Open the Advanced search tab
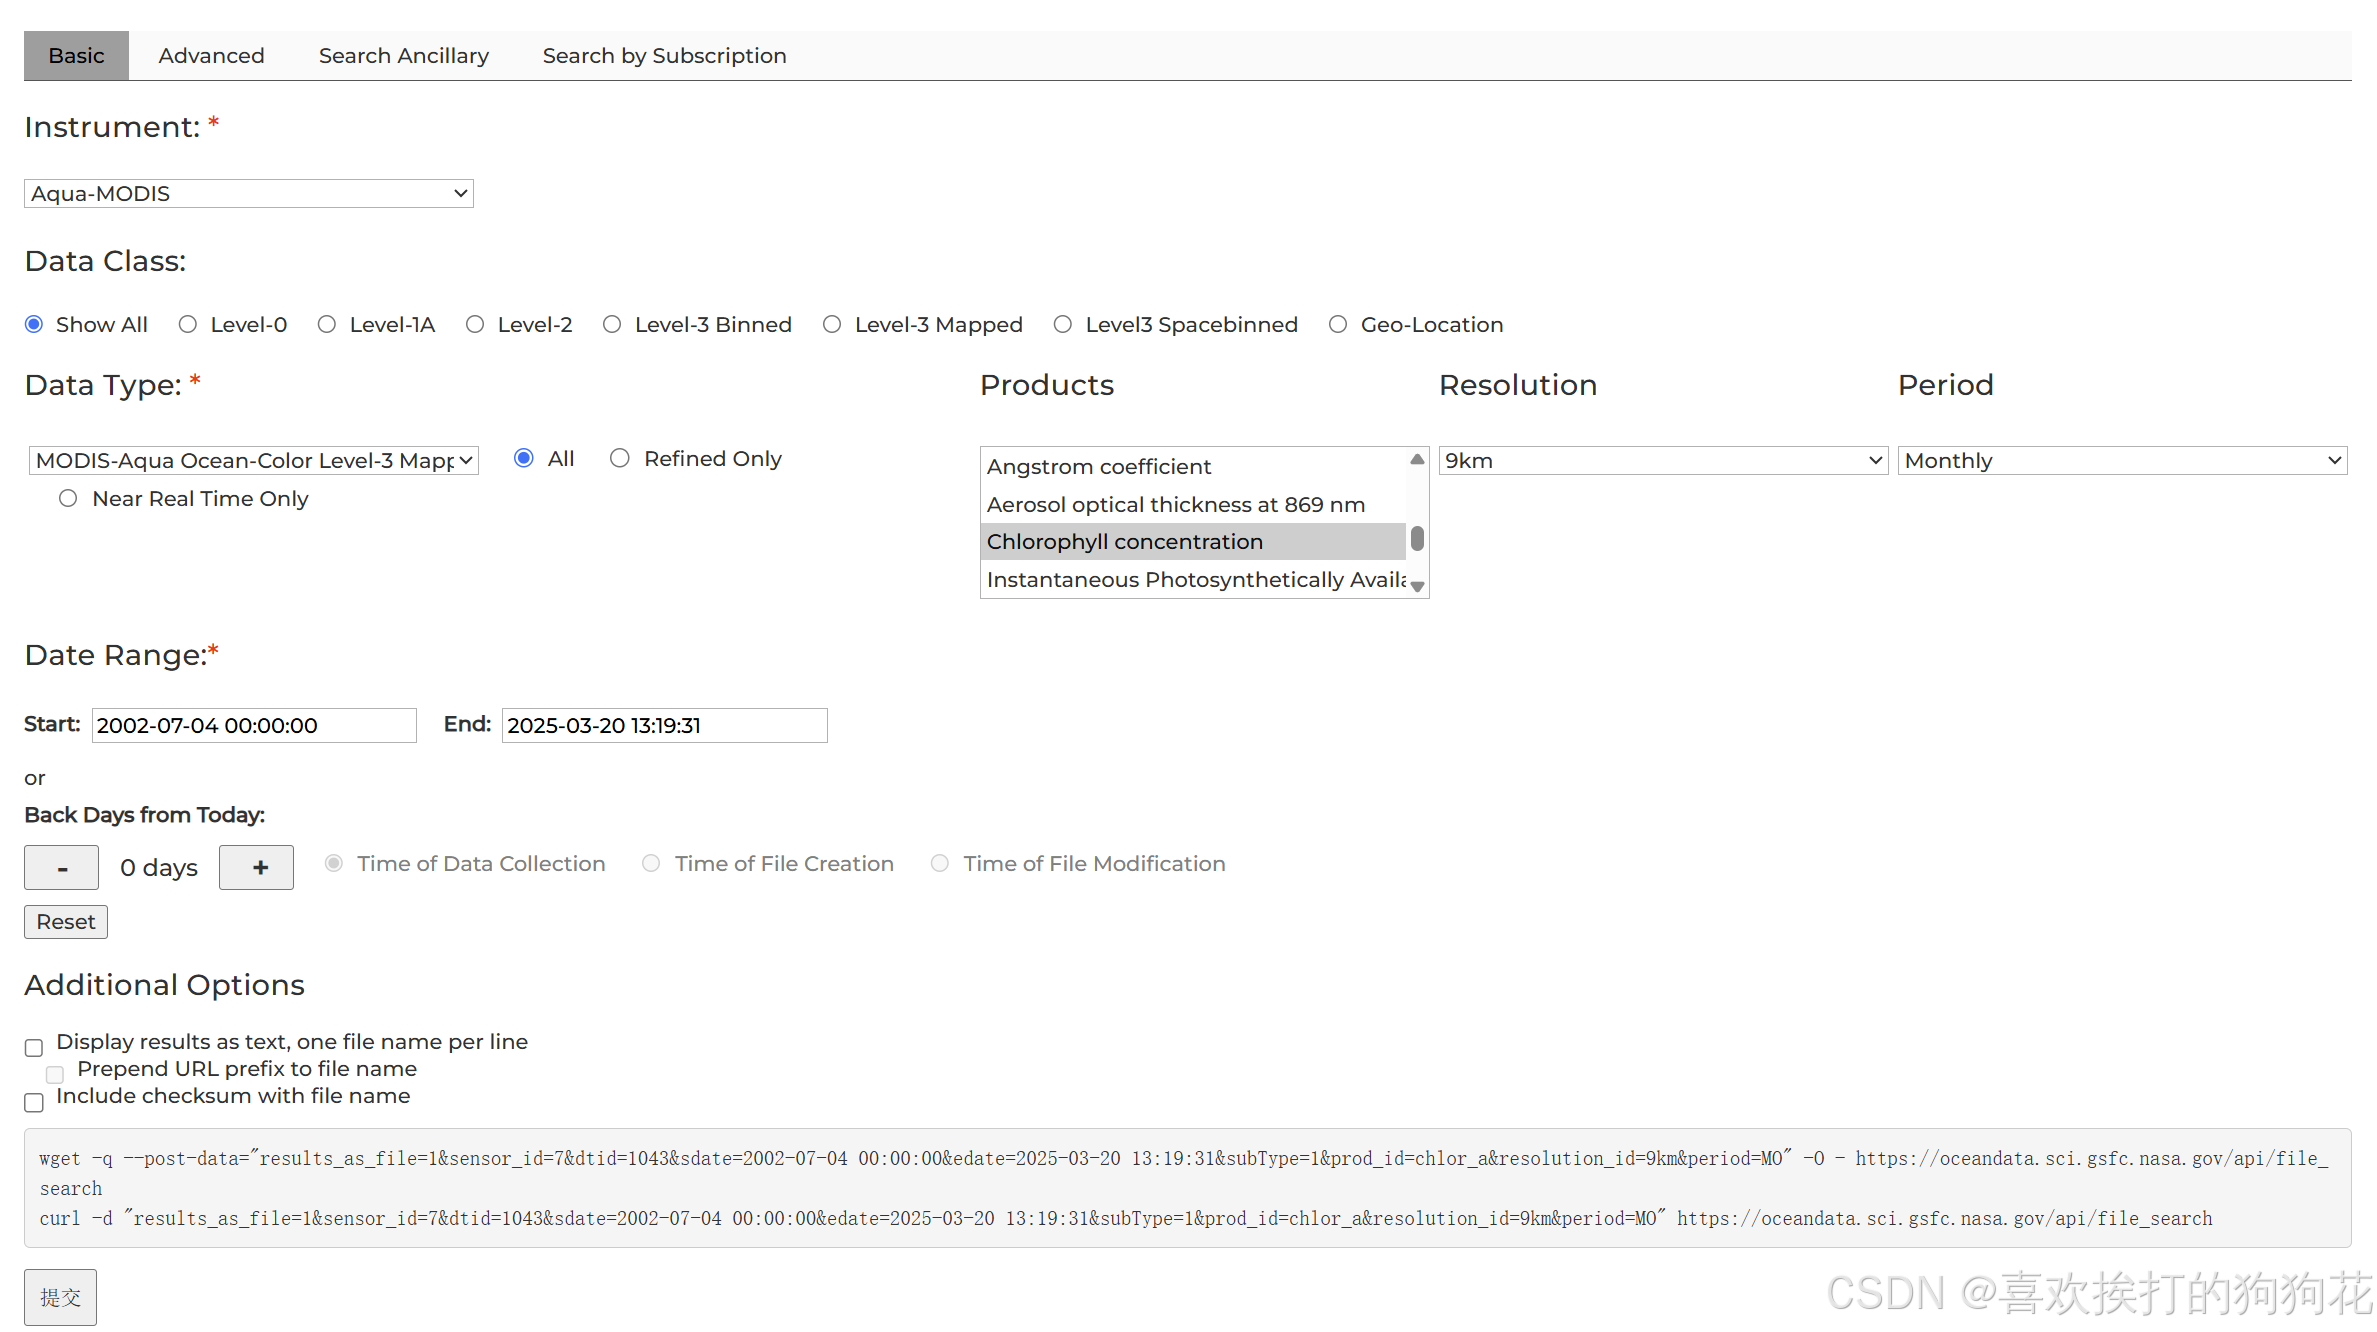This screenshot has height=1332, width=2377. (211, 56)
